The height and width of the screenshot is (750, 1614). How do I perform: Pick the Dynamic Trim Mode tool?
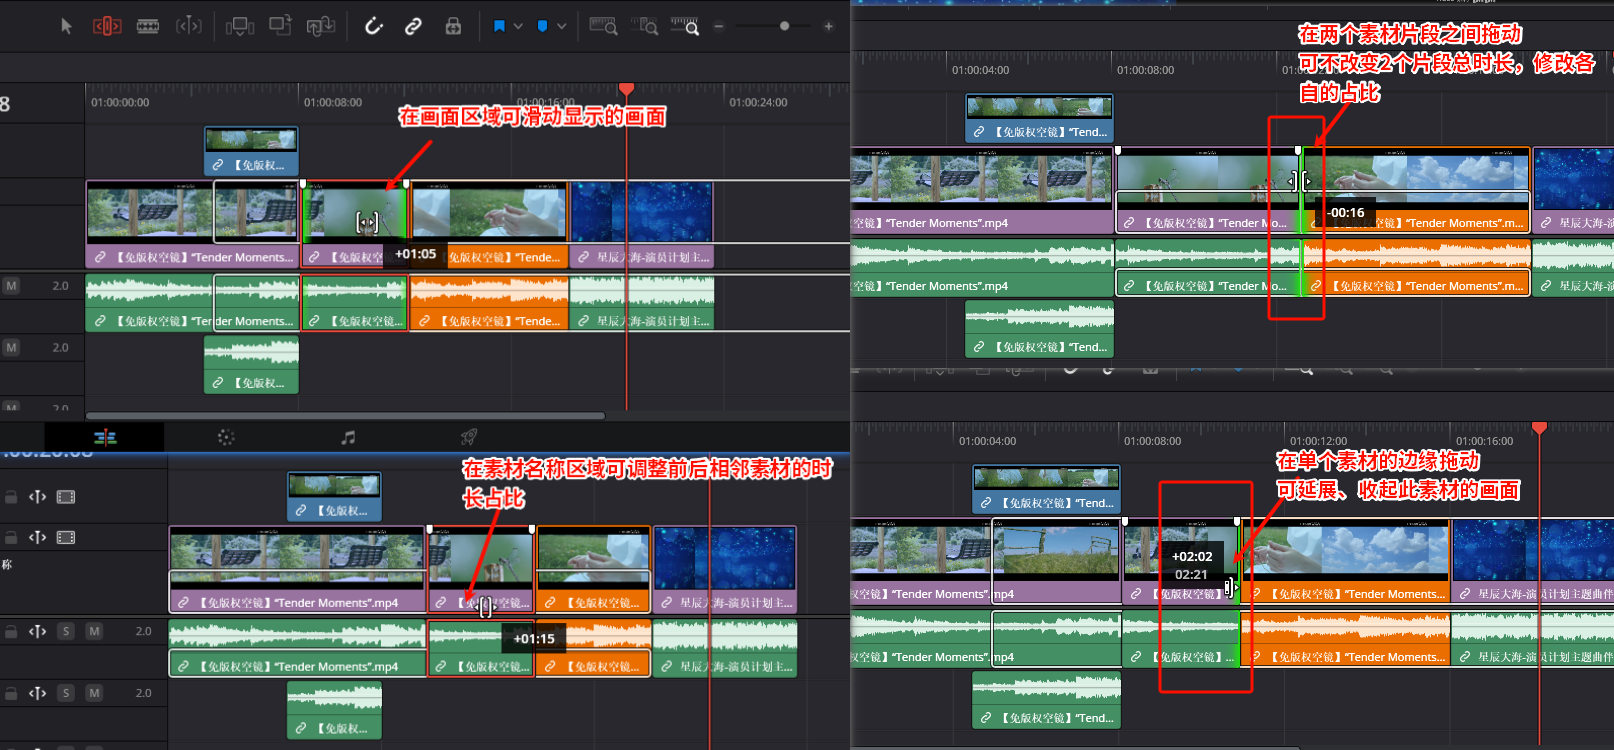tap(189, 26)
